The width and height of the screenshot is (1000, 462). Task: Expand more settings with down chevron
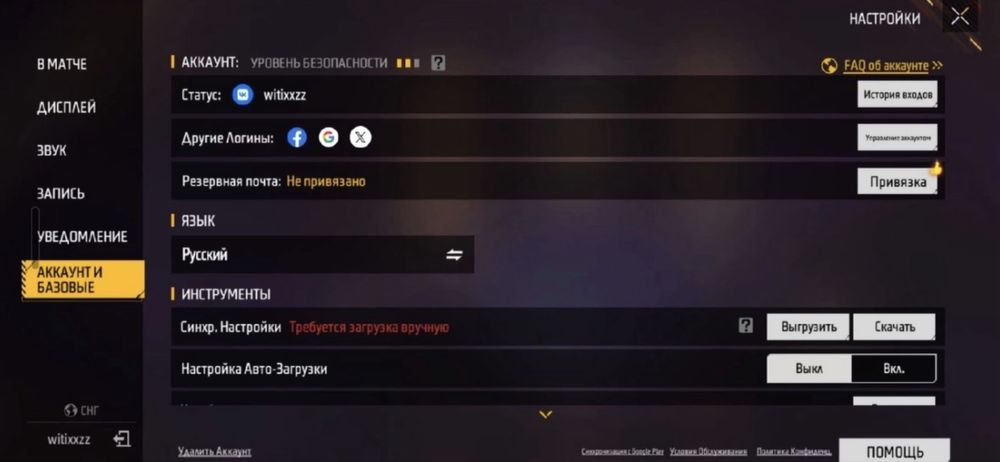coord(545,415)
